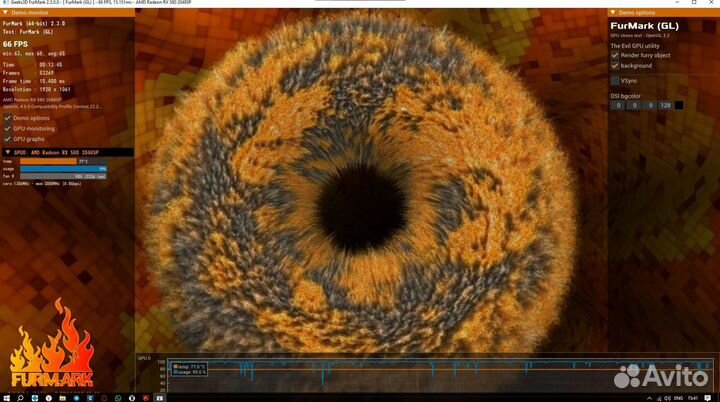720x402 pixels.
Task: Collapse the GPU0 AMD Radeon RX 580 section
Action: pos(7,151)
